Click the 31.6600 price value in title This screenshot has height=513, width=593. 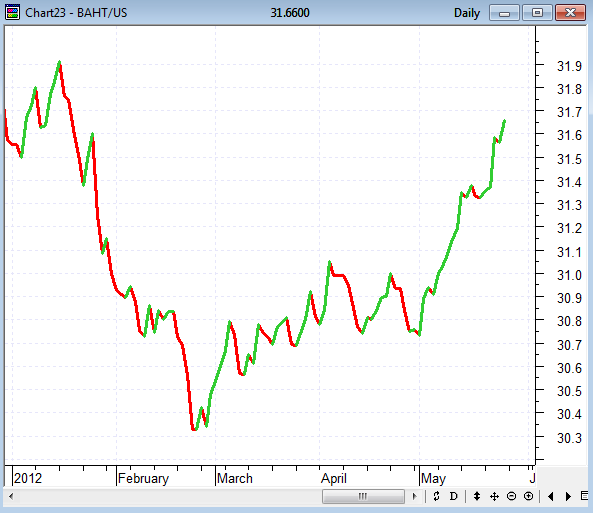pos(290,13)
